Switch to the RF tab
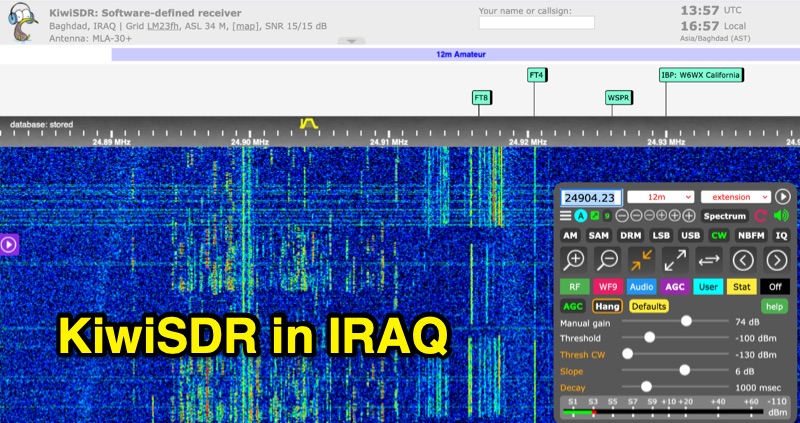800x423 pixels. point(574,287)
